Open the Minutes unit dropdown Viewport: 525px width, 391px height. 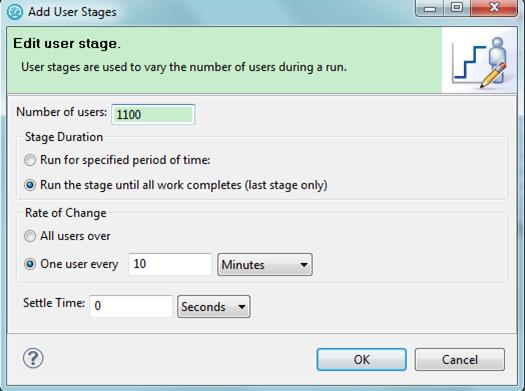point(265,265)
